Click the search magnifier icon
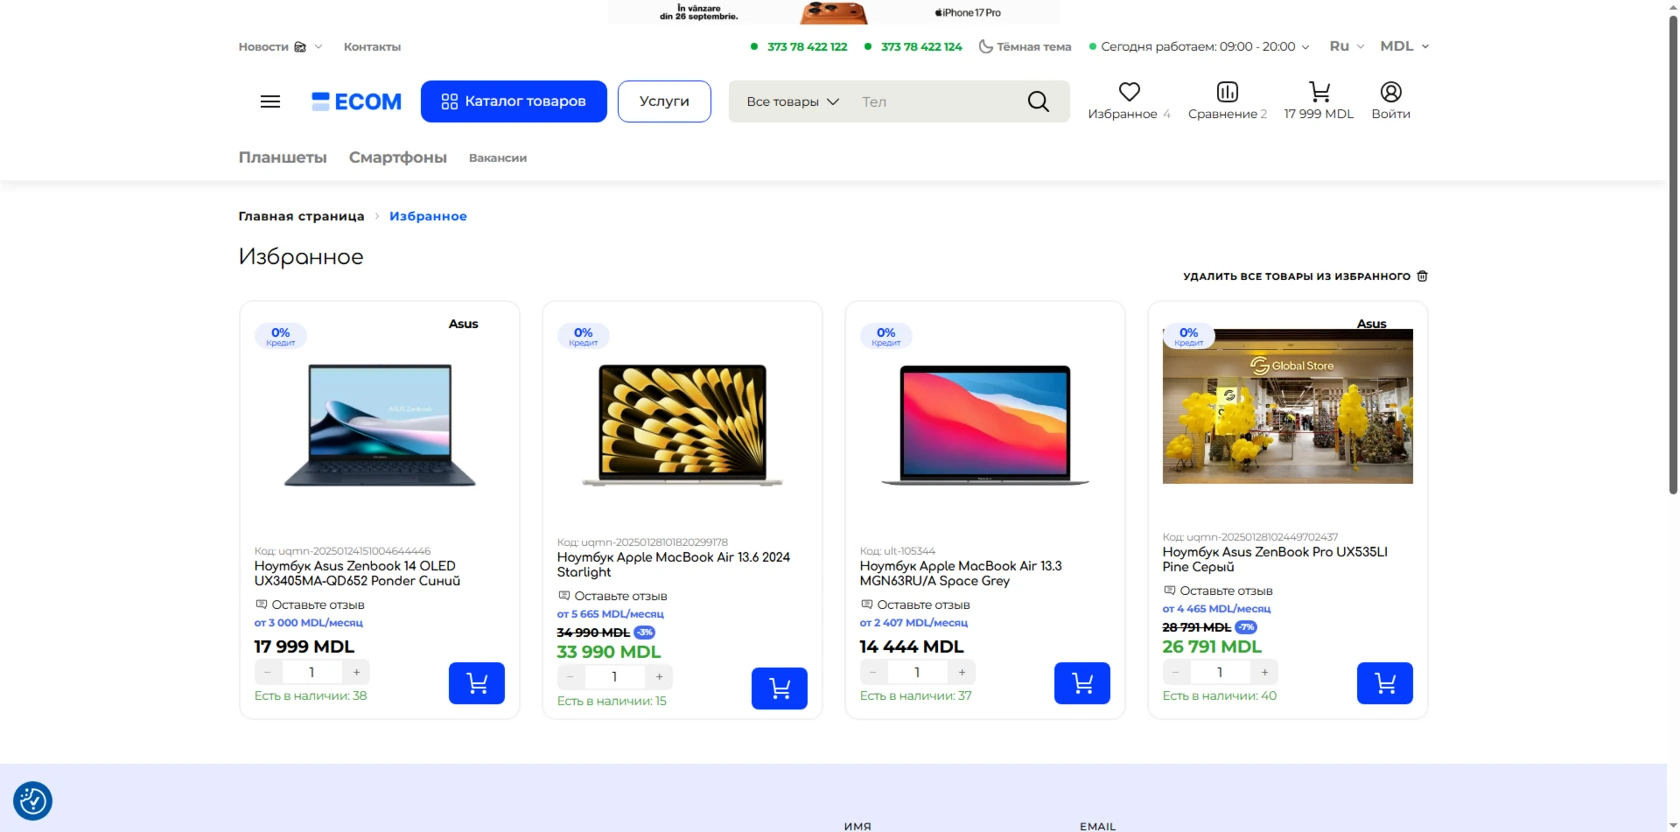This screenshot has height=832, width=1680. [x=1038, y=101]
